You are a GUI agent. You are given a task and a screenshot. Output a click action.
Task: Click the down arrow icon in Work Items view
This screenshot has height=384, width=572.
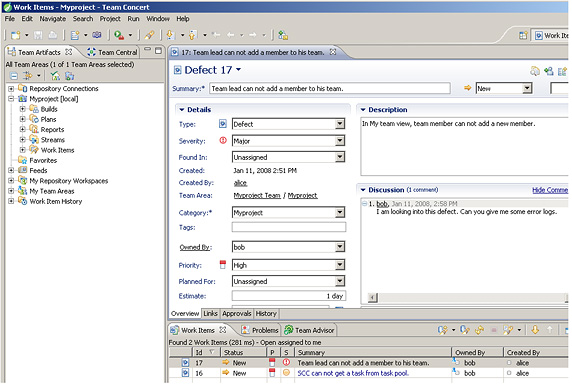[x=535, y=330]
